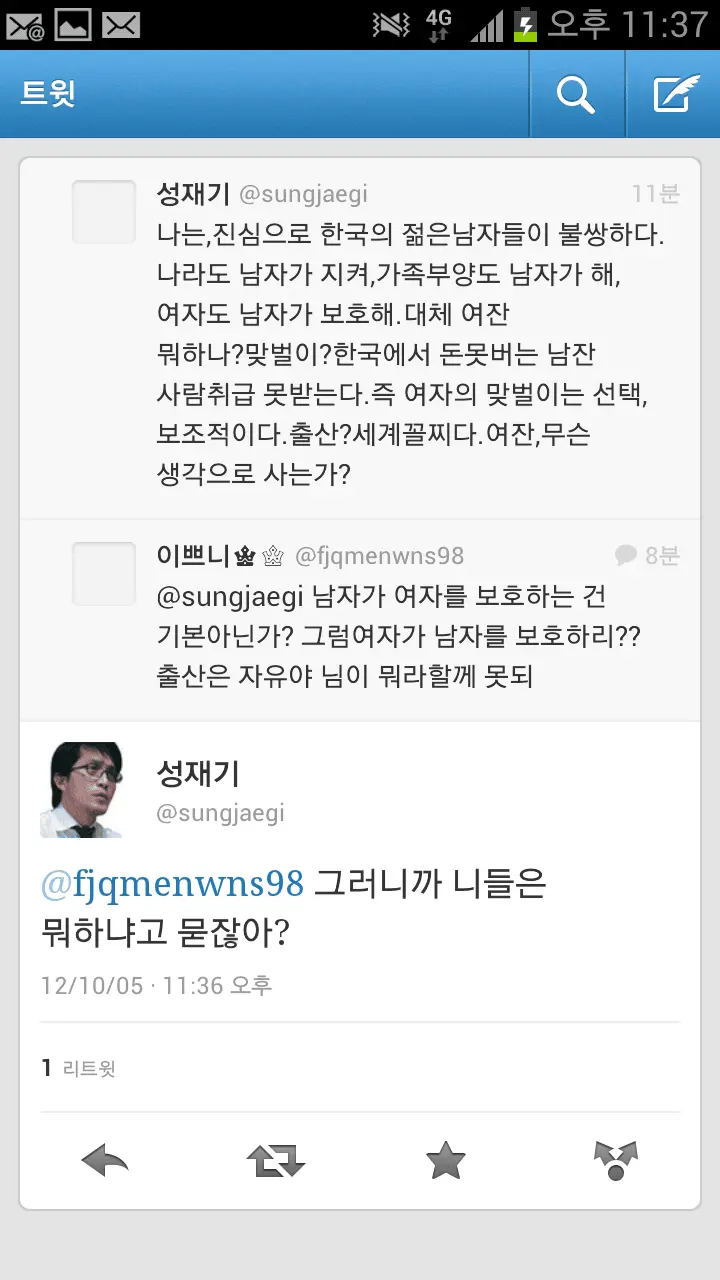The image size is (720, 1280).
Task: Tap the tweet timestamp 12/10/05 11:36 오후
Action: (156, 985)
